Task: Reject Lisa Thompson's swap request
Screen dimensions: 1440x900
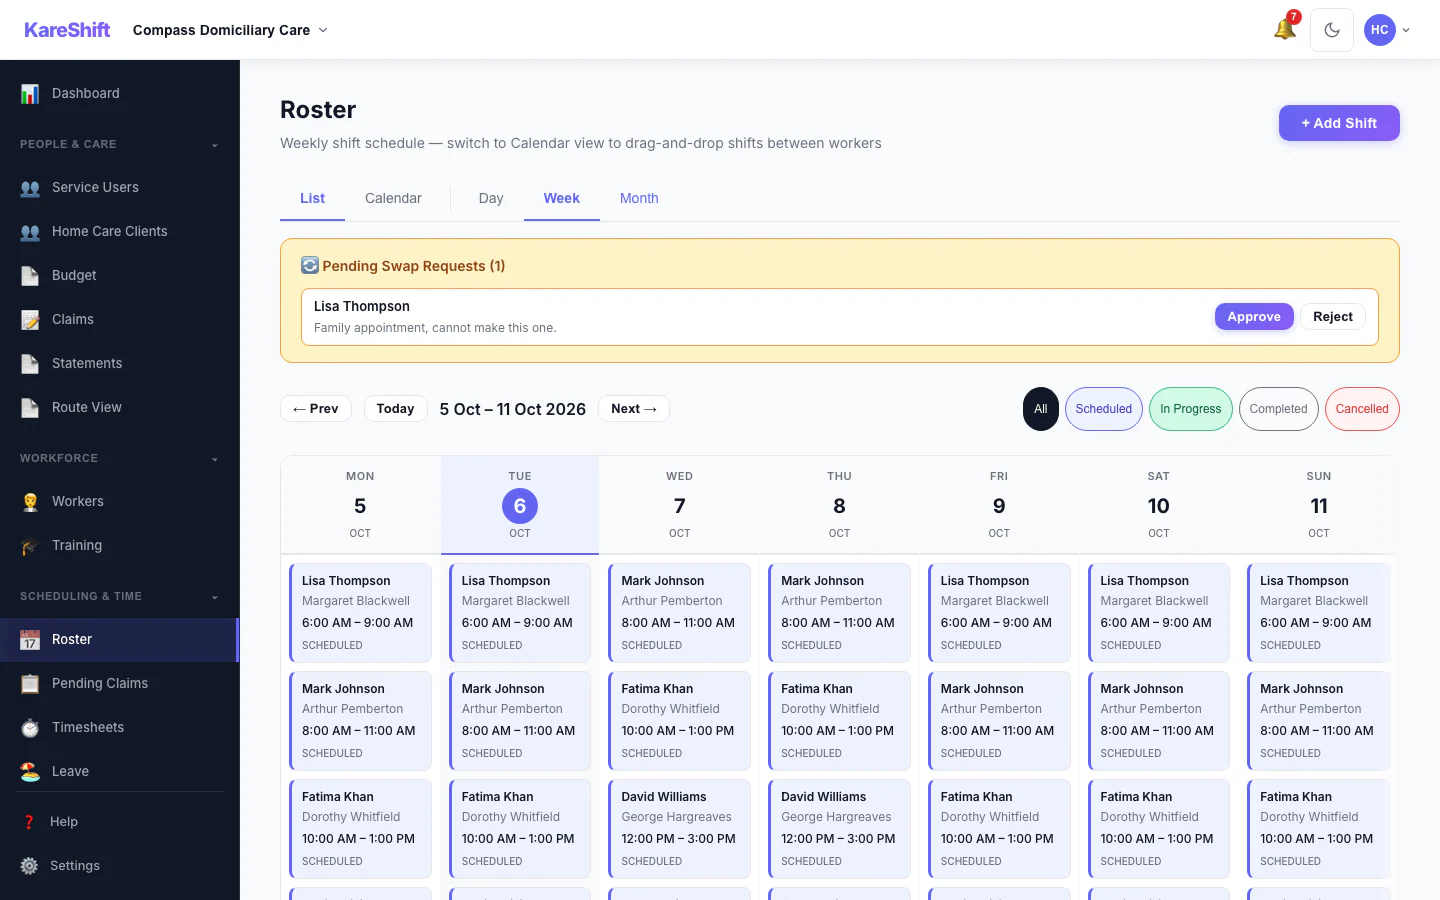Action: pos(1333,317)
